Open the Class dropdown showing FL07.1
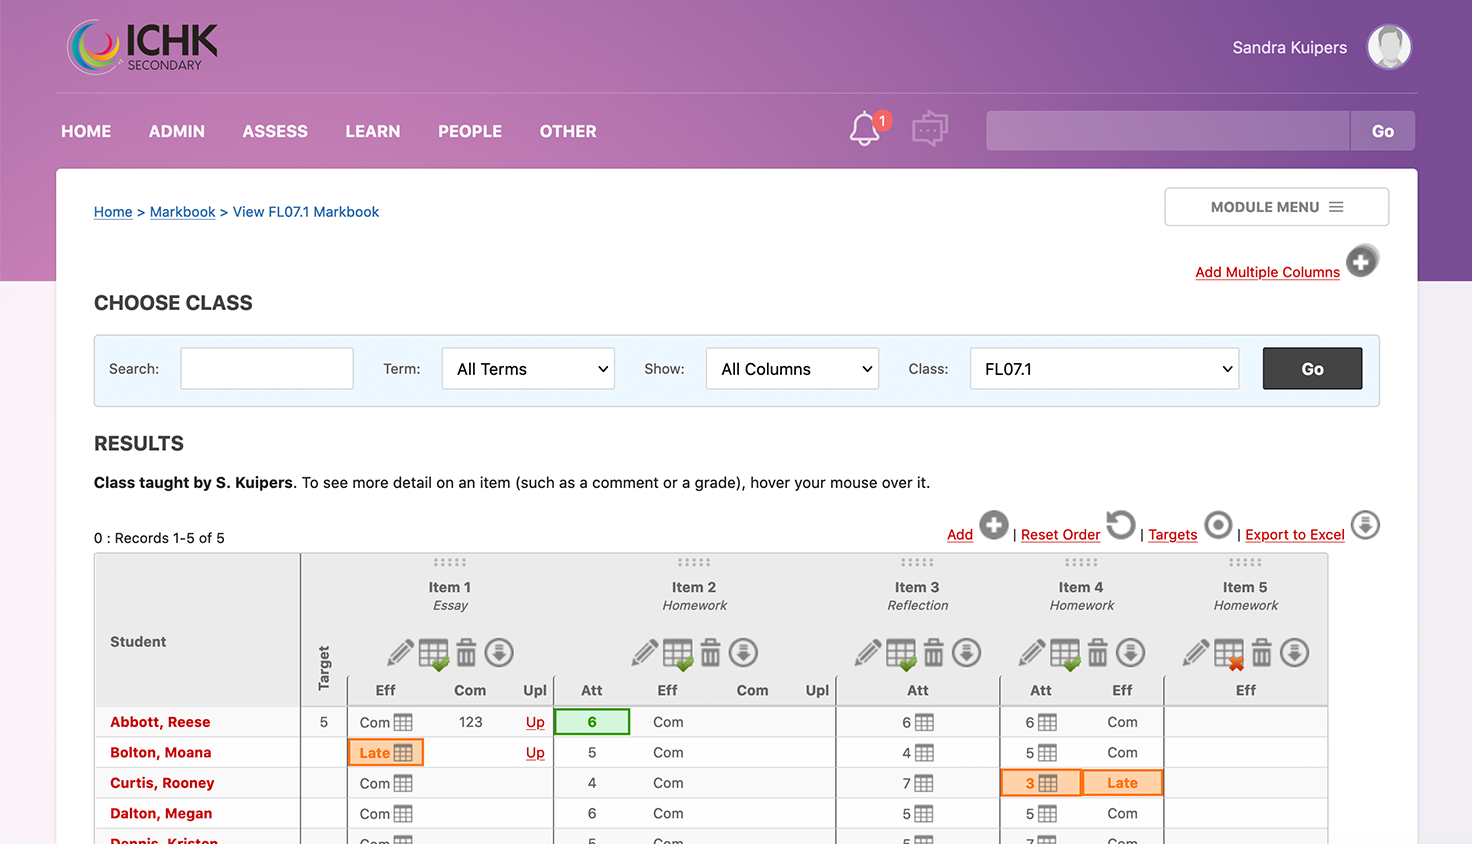The height and width of the screenshot is (844, 1472). pos(1105,369)
